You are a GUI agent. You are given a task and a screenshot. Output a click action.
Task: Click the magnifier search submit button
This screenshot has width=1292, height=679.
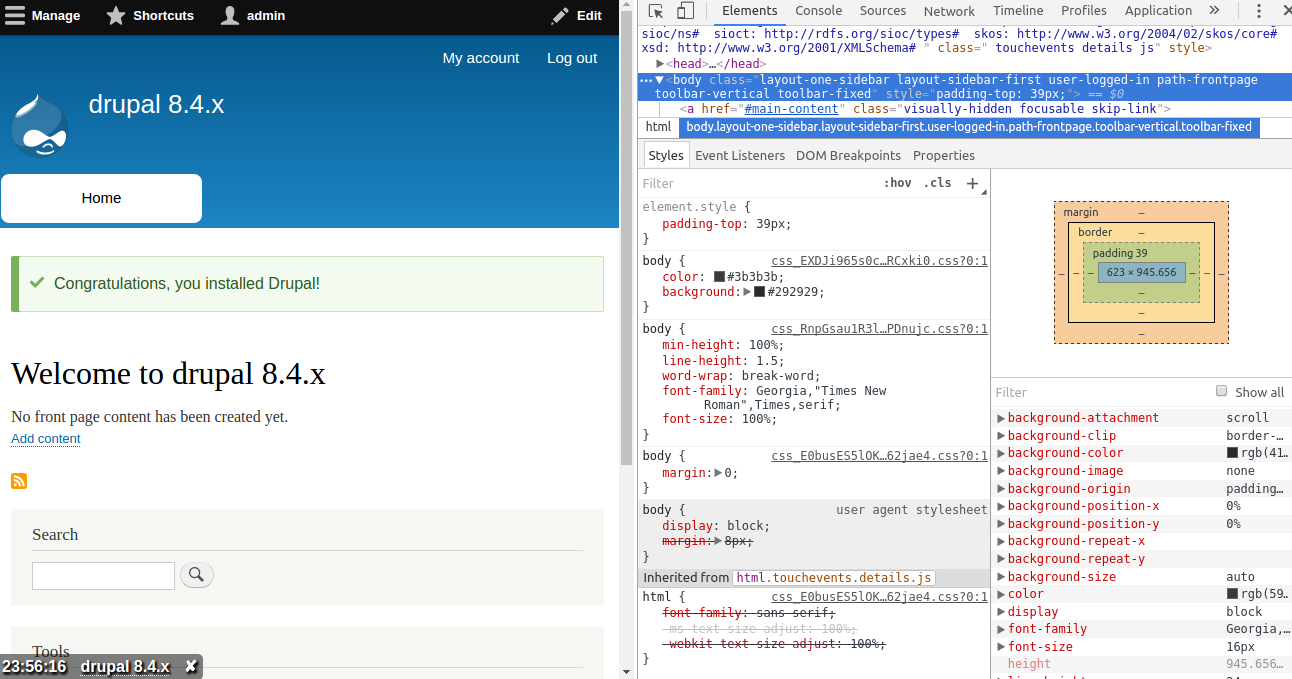pyautogui.click(x=197, y=575)
